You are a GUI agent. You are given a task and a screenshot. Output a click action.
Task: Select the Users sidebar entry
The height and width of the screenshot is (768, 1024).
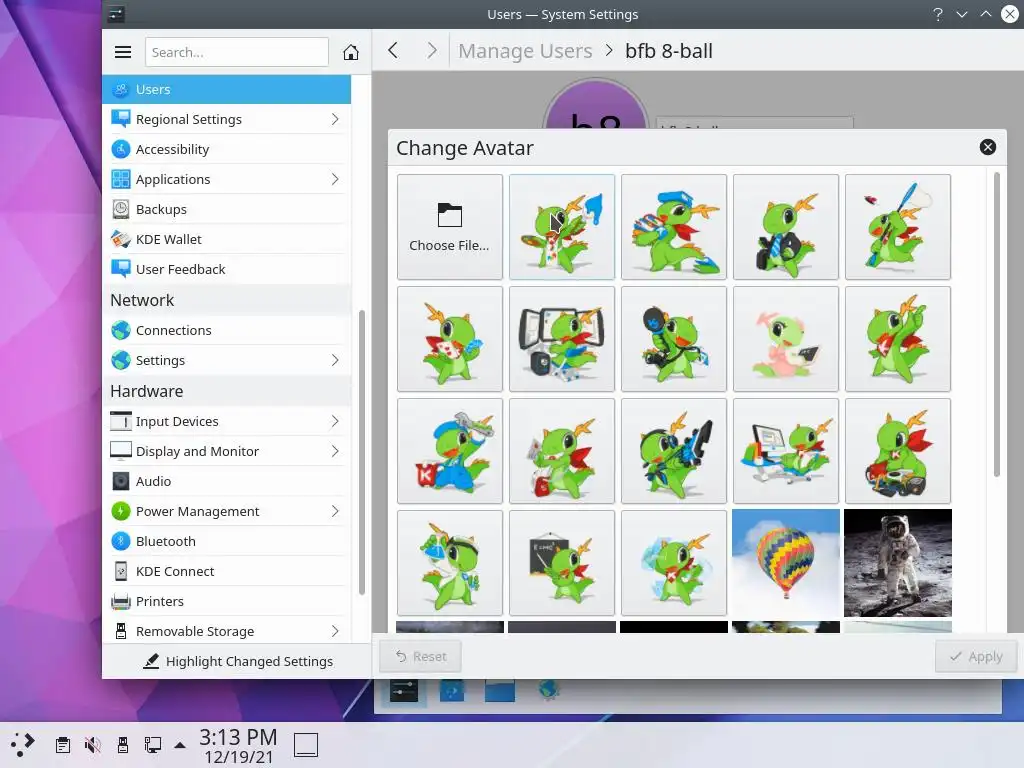[226, 89]
